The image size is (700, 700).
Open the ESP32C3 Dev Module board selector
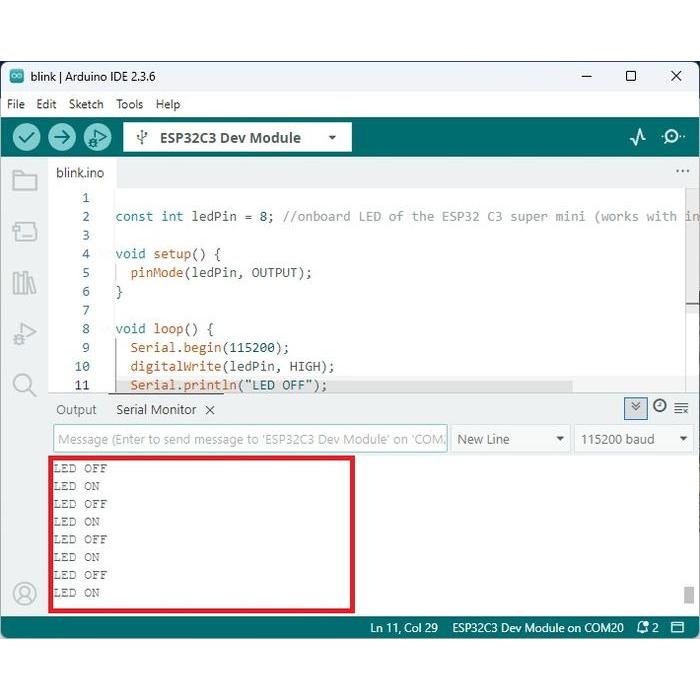point(237,138)
